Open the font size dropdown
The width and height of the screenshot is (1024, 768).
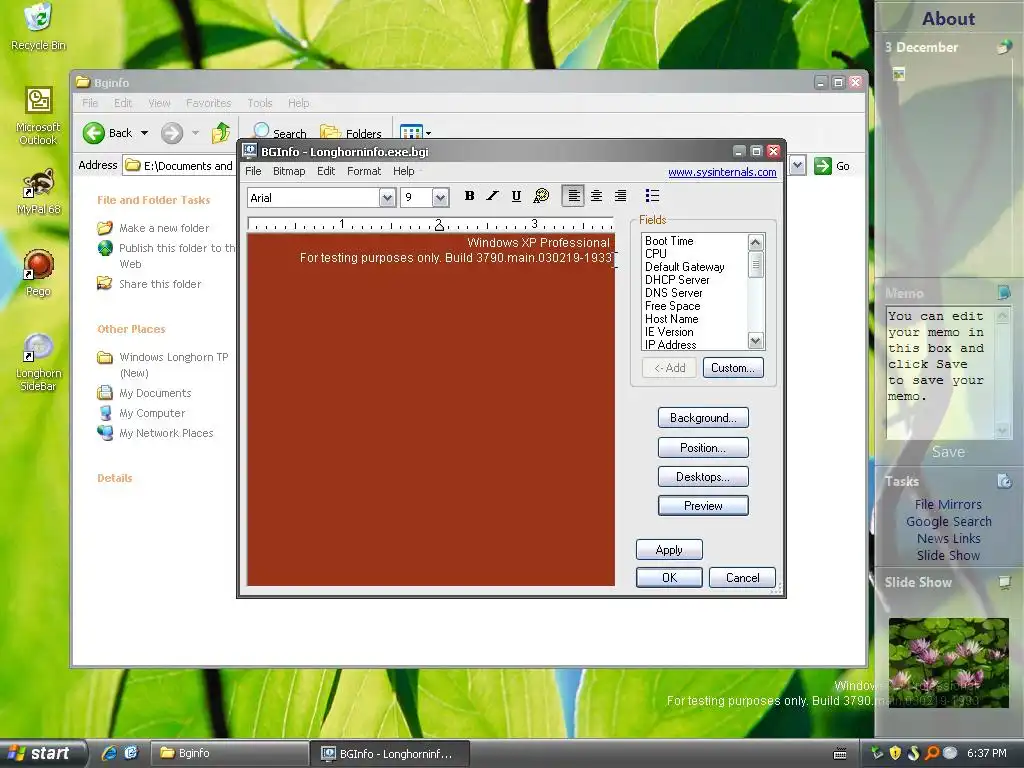tap(440, 197)
